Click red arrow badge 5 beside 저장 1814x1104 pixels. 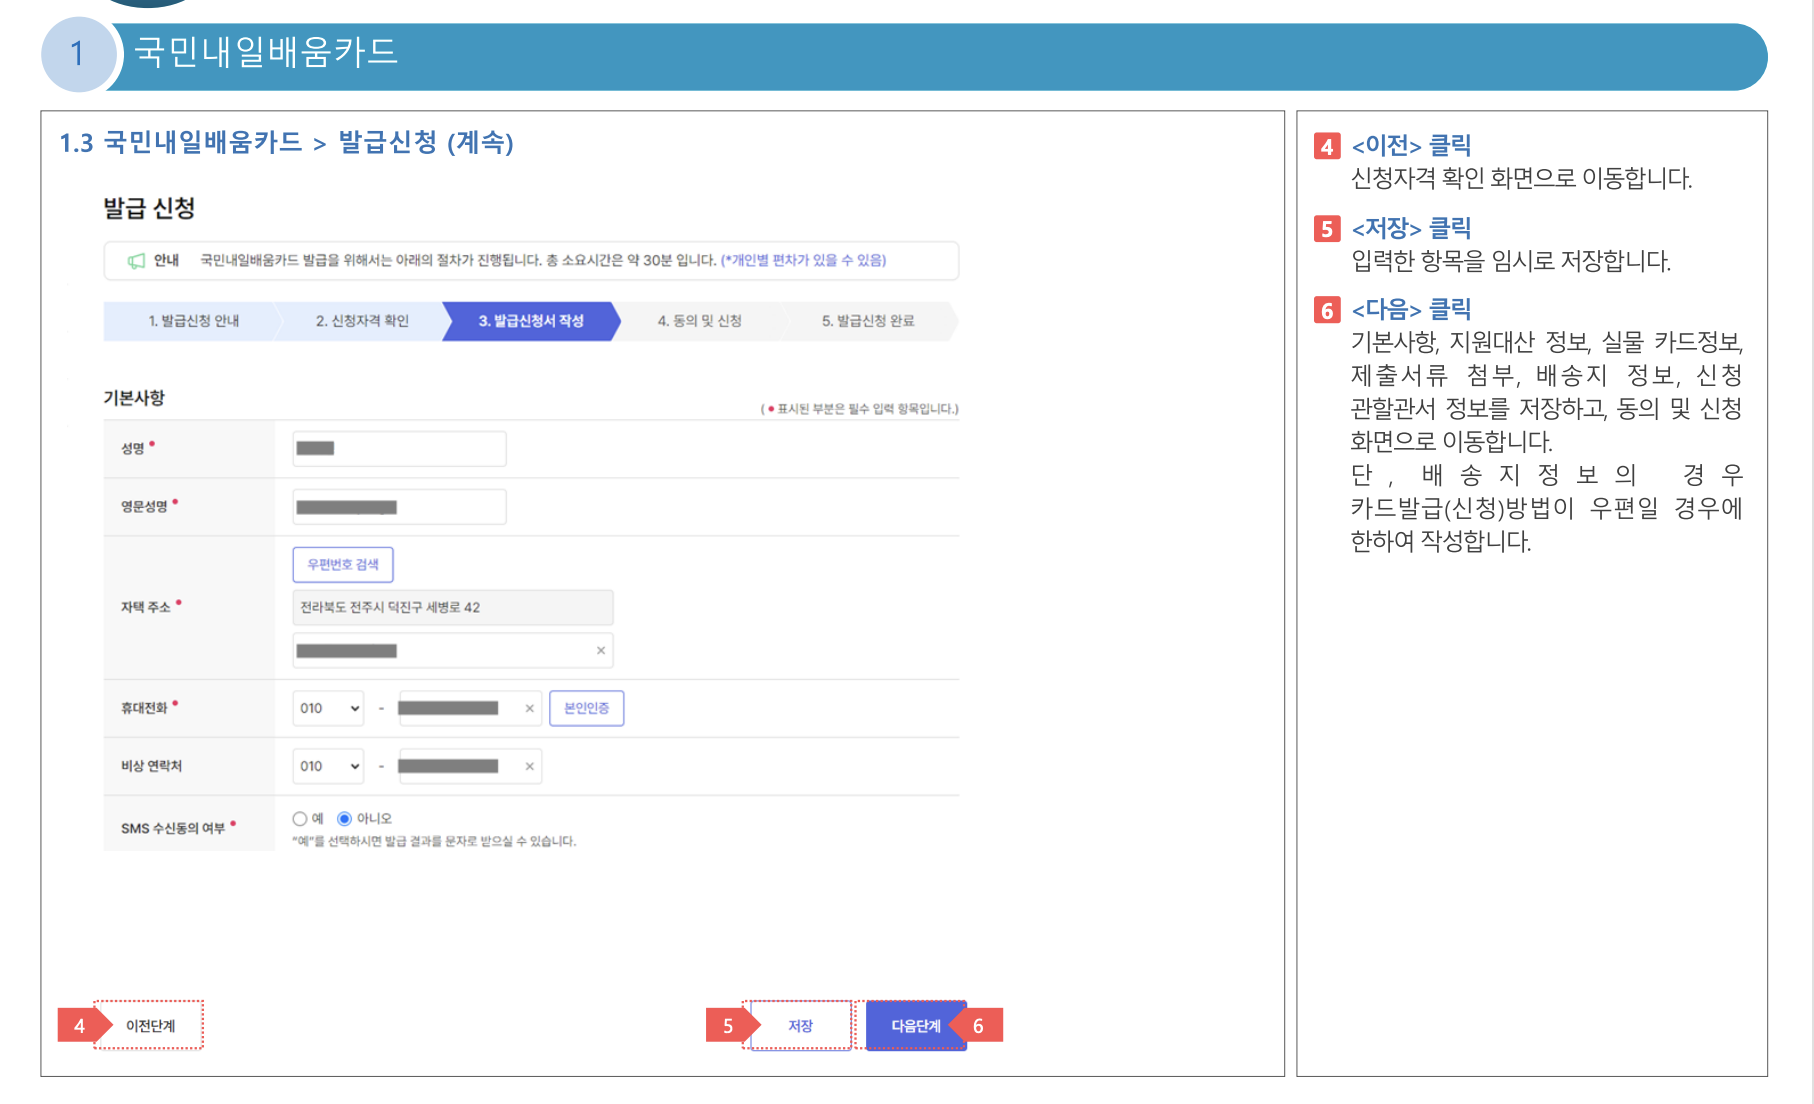tap(727, 1025)
